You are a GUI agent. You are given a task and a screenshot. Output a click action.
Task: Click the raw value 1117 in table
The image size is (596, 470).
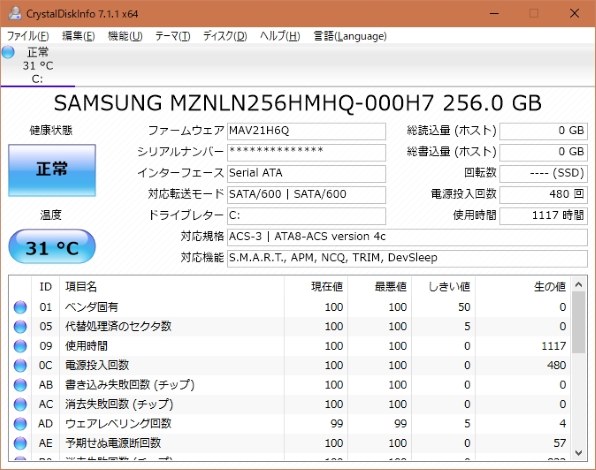pos(554,346)
